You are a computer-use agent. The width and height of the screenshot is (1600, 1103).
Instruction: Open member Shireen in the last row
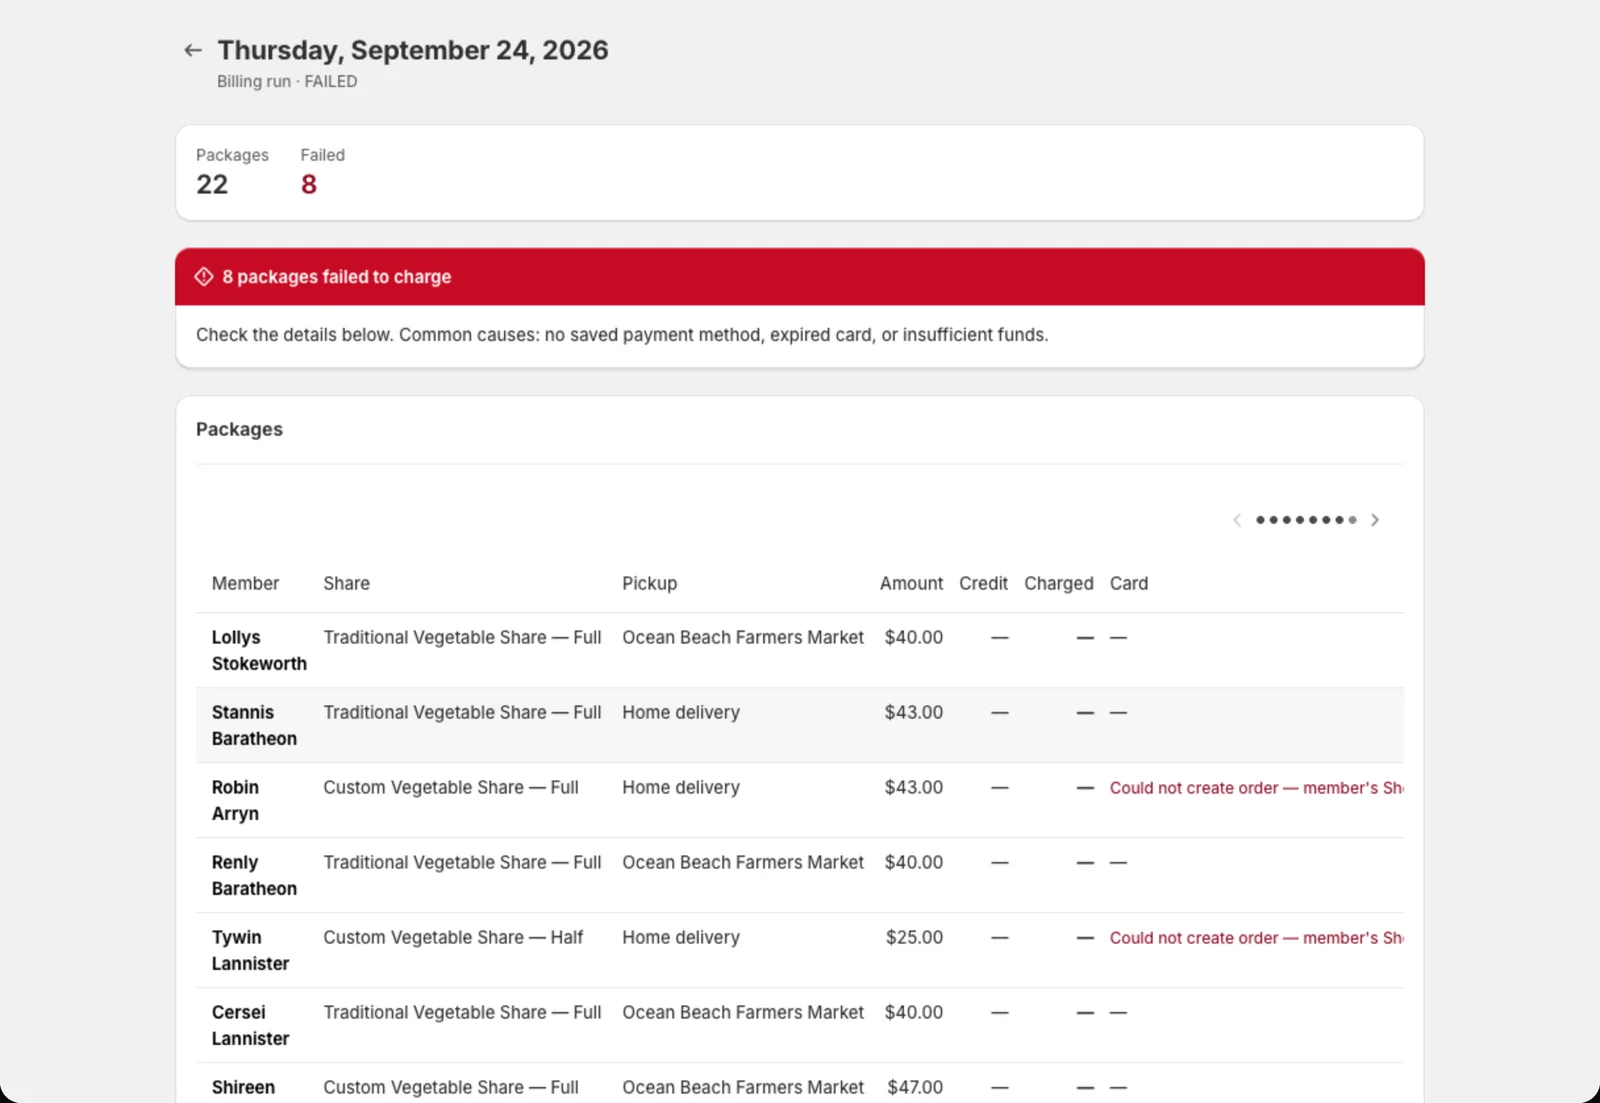[x=243, y=1087]
